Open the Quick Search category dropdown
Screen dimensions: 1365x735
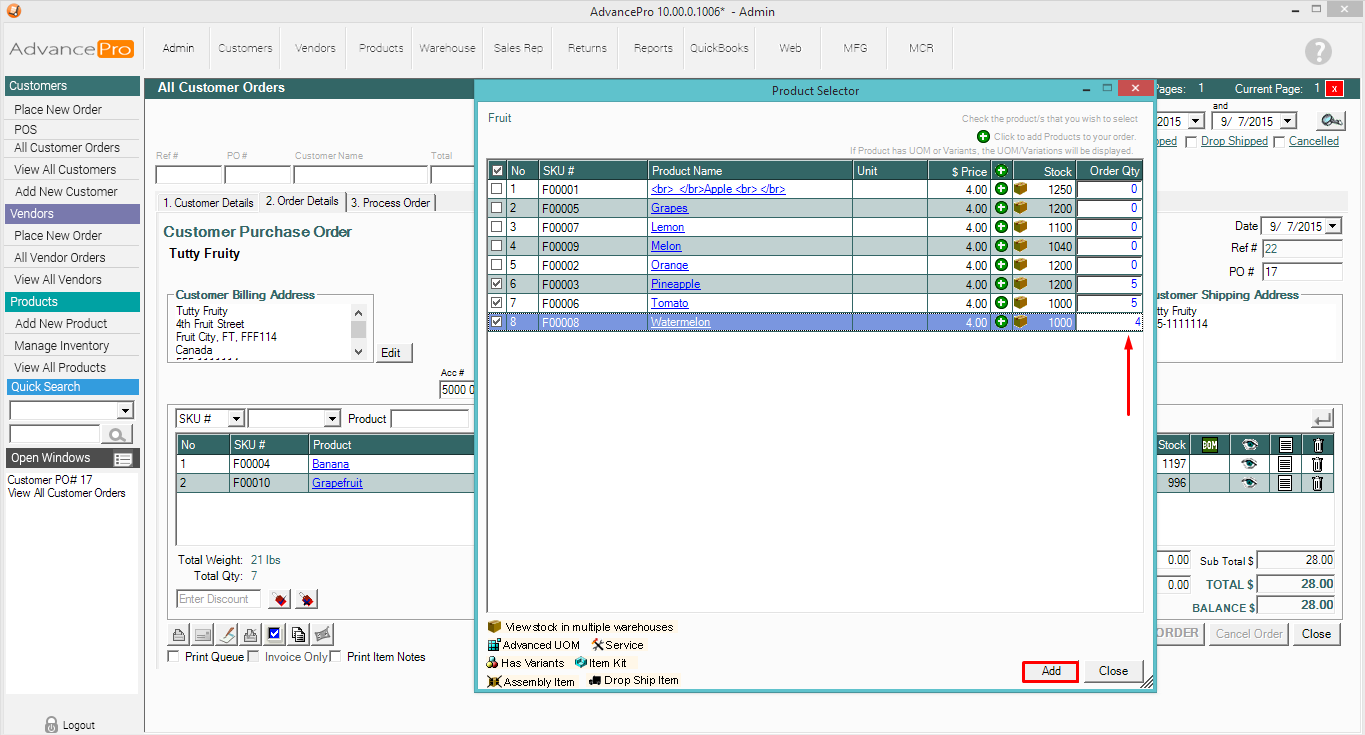click(125, 410)
